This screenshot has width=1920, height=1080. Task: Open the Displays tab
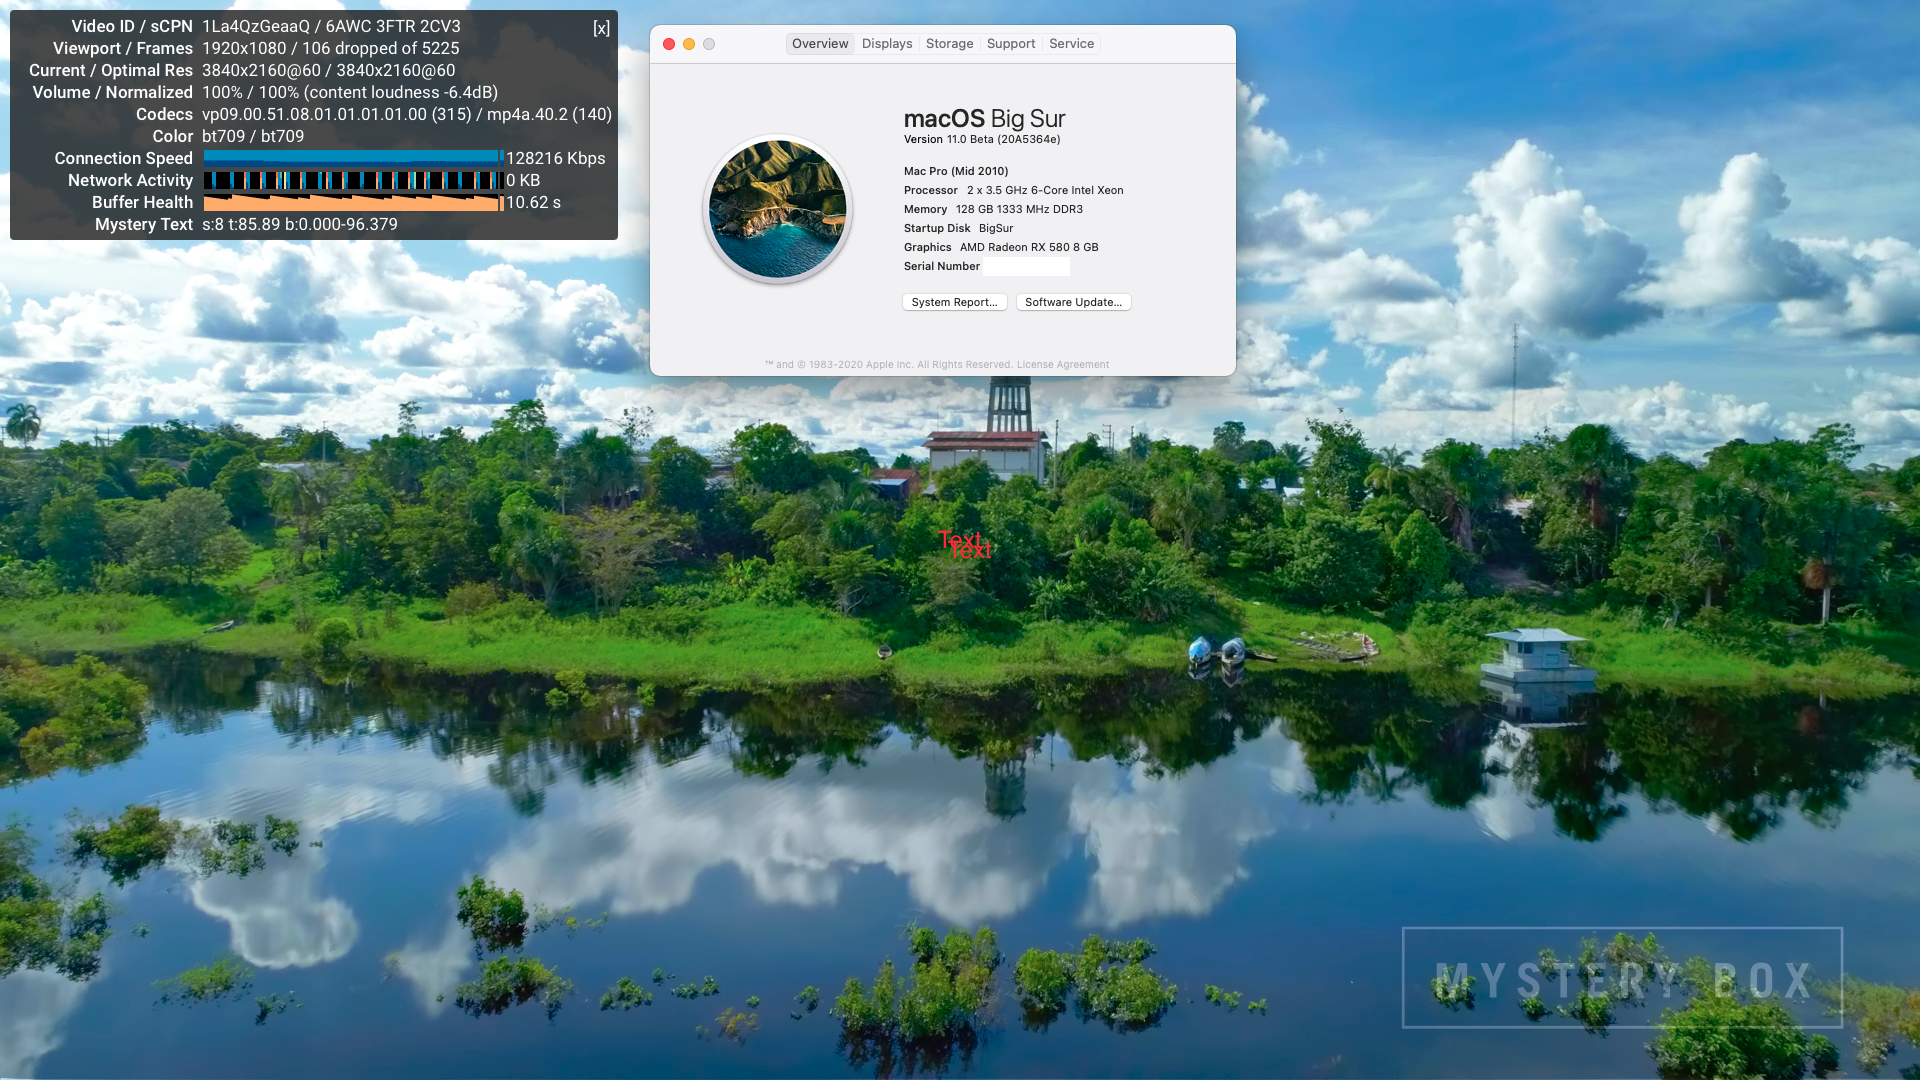pos(887,44)
